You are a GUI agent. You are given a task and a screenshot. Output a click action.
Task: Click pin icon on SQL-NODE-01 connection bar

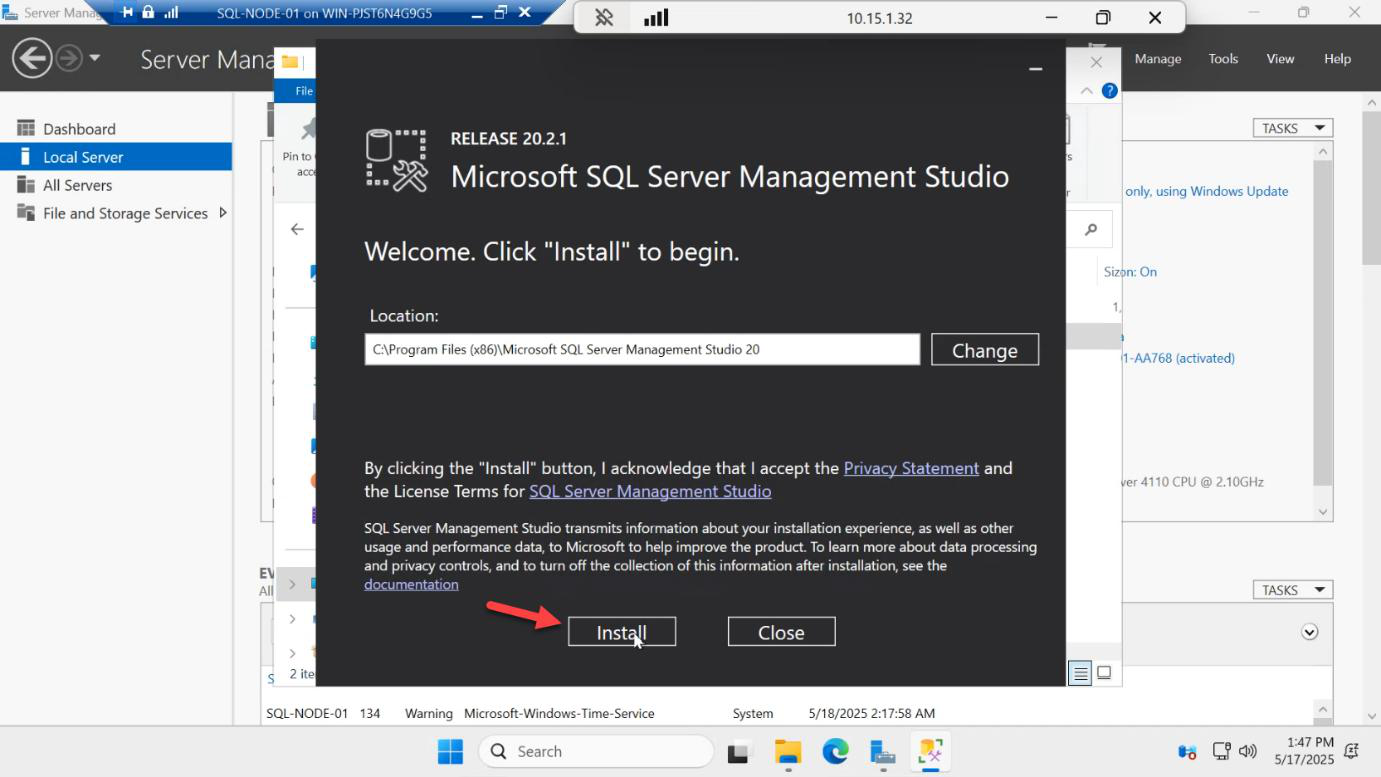[127, 13]
